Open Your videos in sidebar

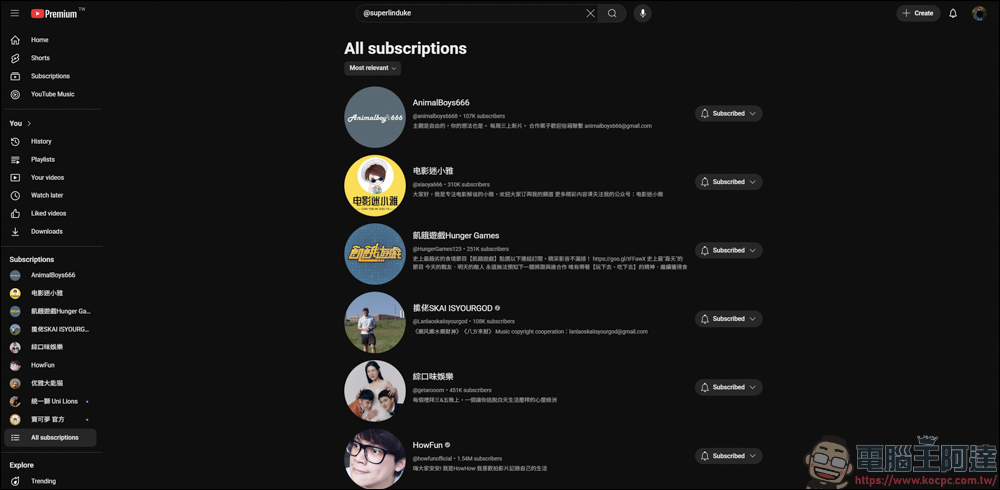point(50,177)
